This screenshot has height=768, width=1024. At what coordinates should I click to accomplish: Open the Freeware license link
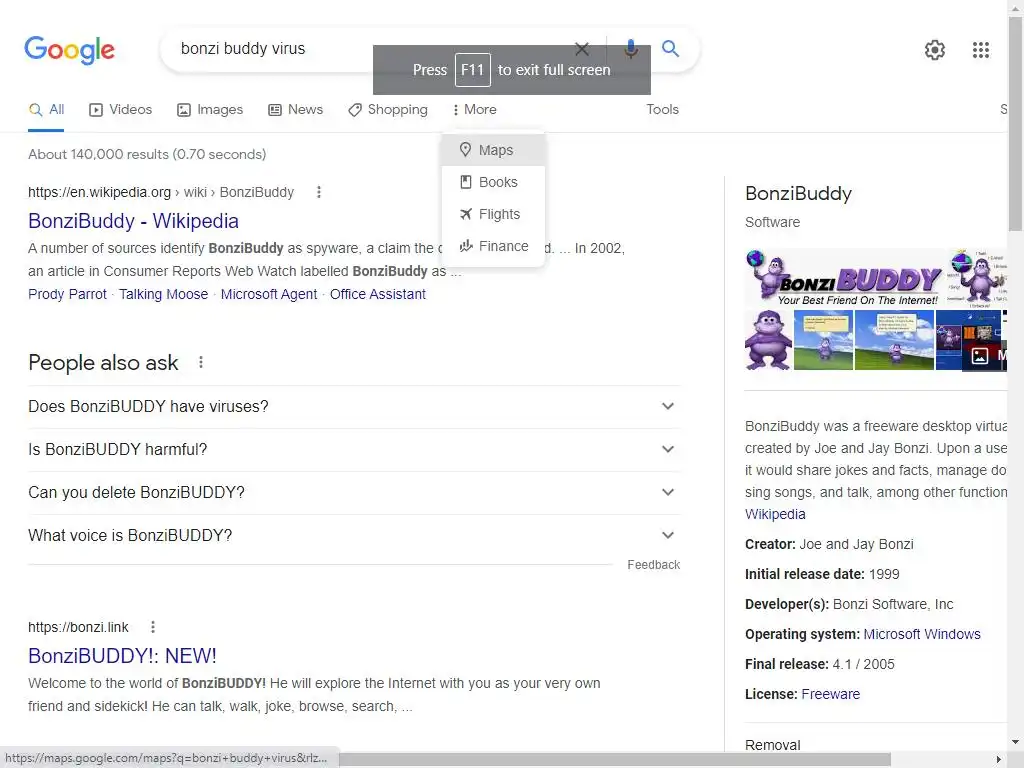[x=830, y=694]
